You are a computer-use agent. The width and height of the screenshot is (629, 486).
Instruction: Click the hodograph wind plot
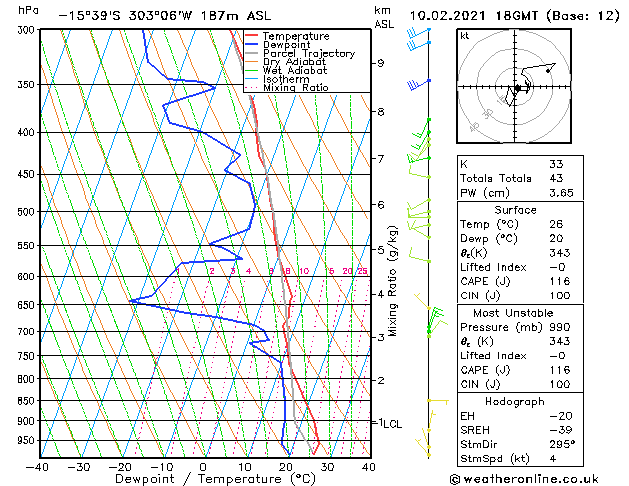tap(514, 86)
